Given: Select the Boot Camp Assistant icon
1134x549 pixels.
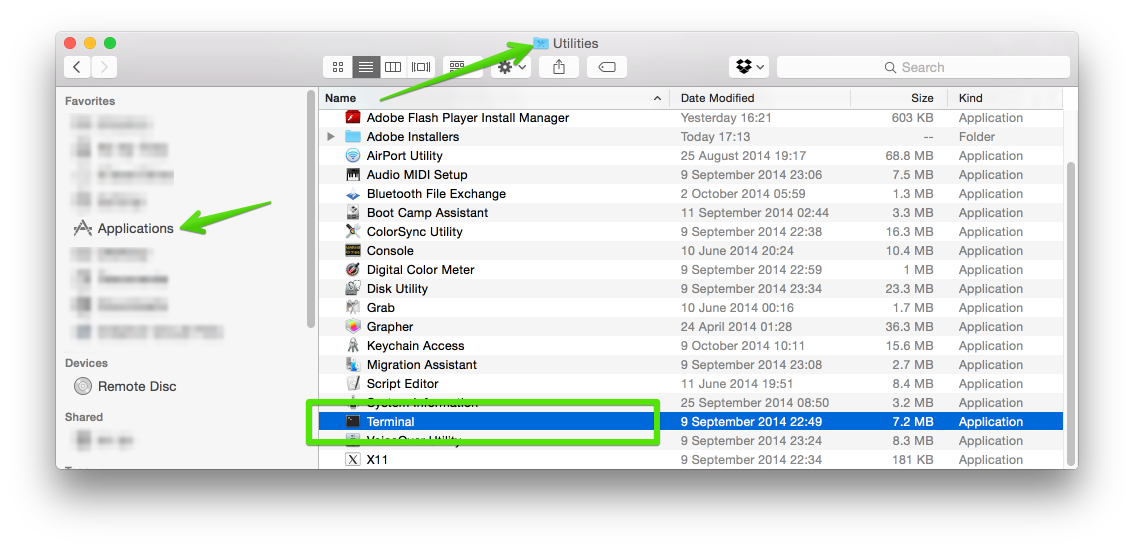Looking at the screenshot, I should (x=353, y=213).
